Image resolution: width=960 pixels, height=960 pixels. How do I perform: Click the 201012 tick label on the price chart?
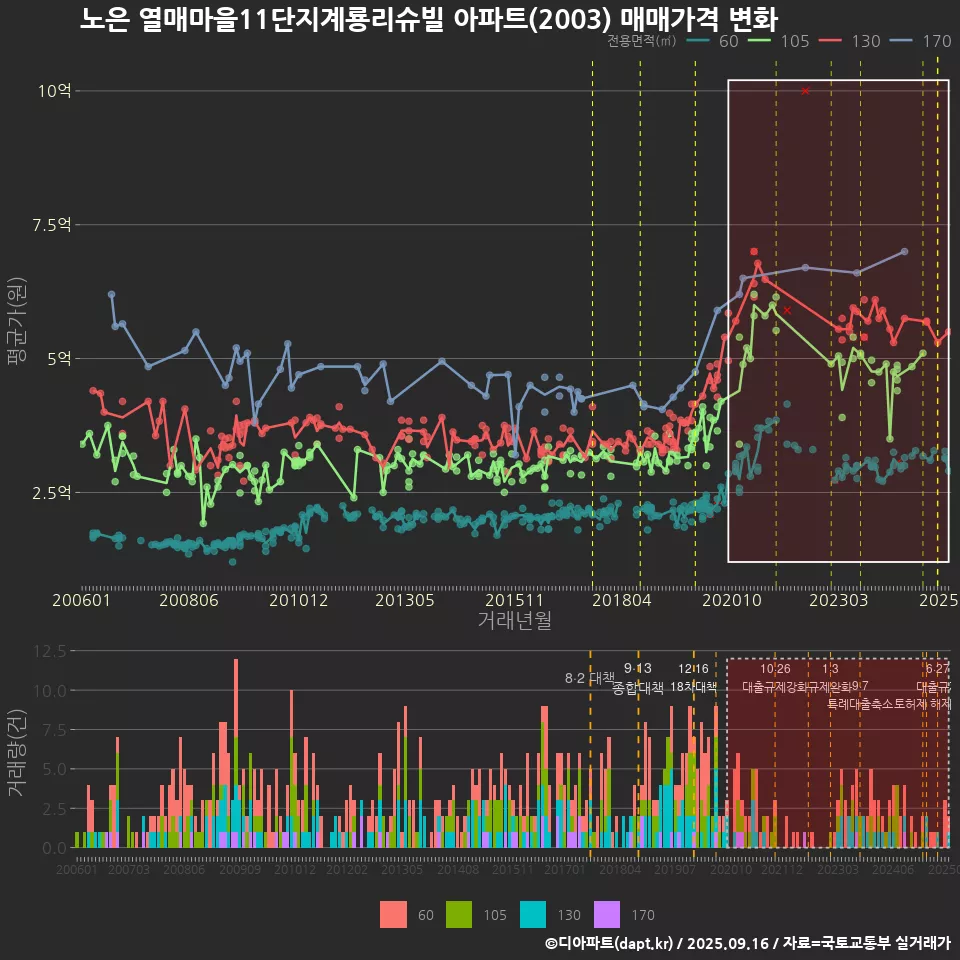pos(299,600)
